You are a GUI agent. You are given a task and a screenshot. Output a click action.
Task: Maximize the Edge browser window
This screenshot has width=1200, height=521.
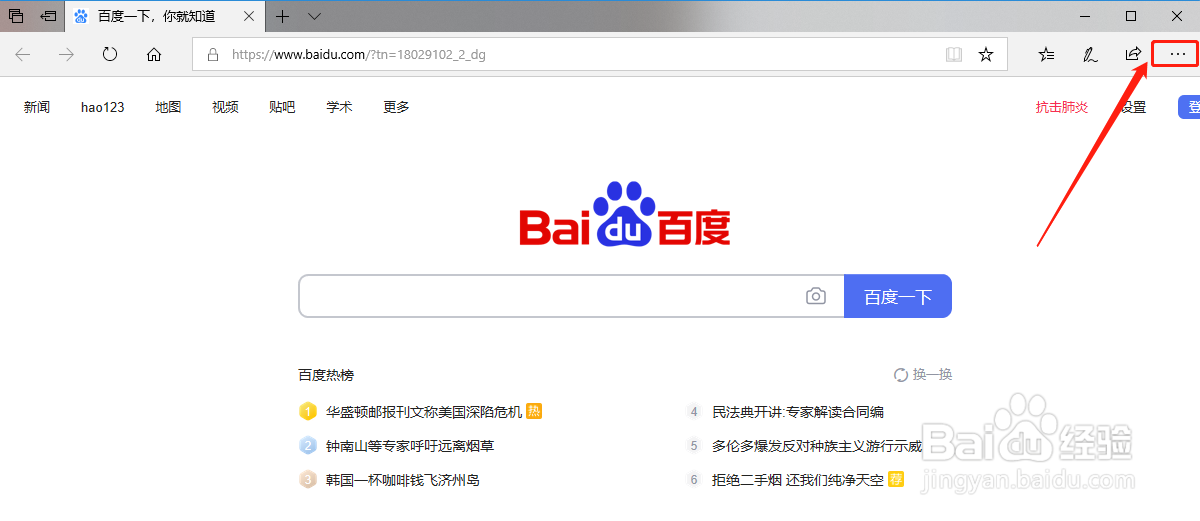click(1131, 16)
